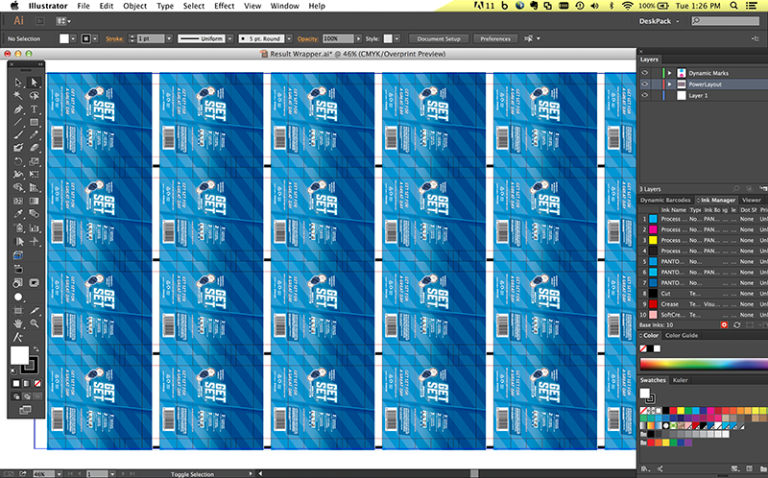
Task: Select the Hand tool
Action: click(18, 323)
